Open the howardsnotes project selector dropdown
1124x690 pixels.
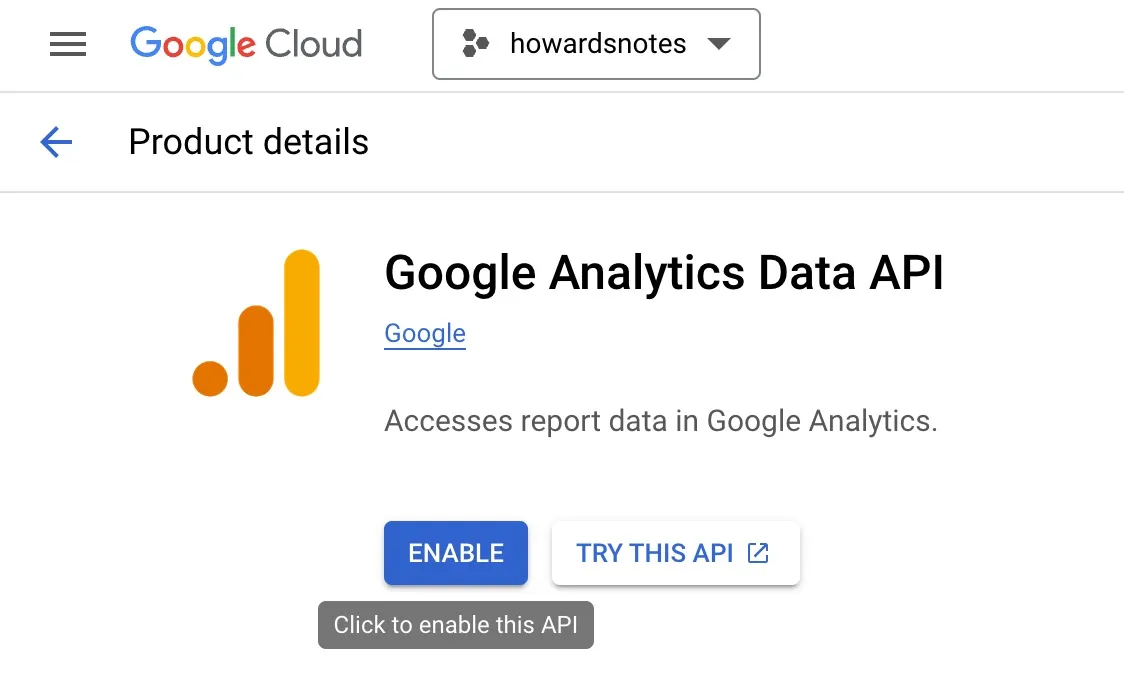pos(596,44)
